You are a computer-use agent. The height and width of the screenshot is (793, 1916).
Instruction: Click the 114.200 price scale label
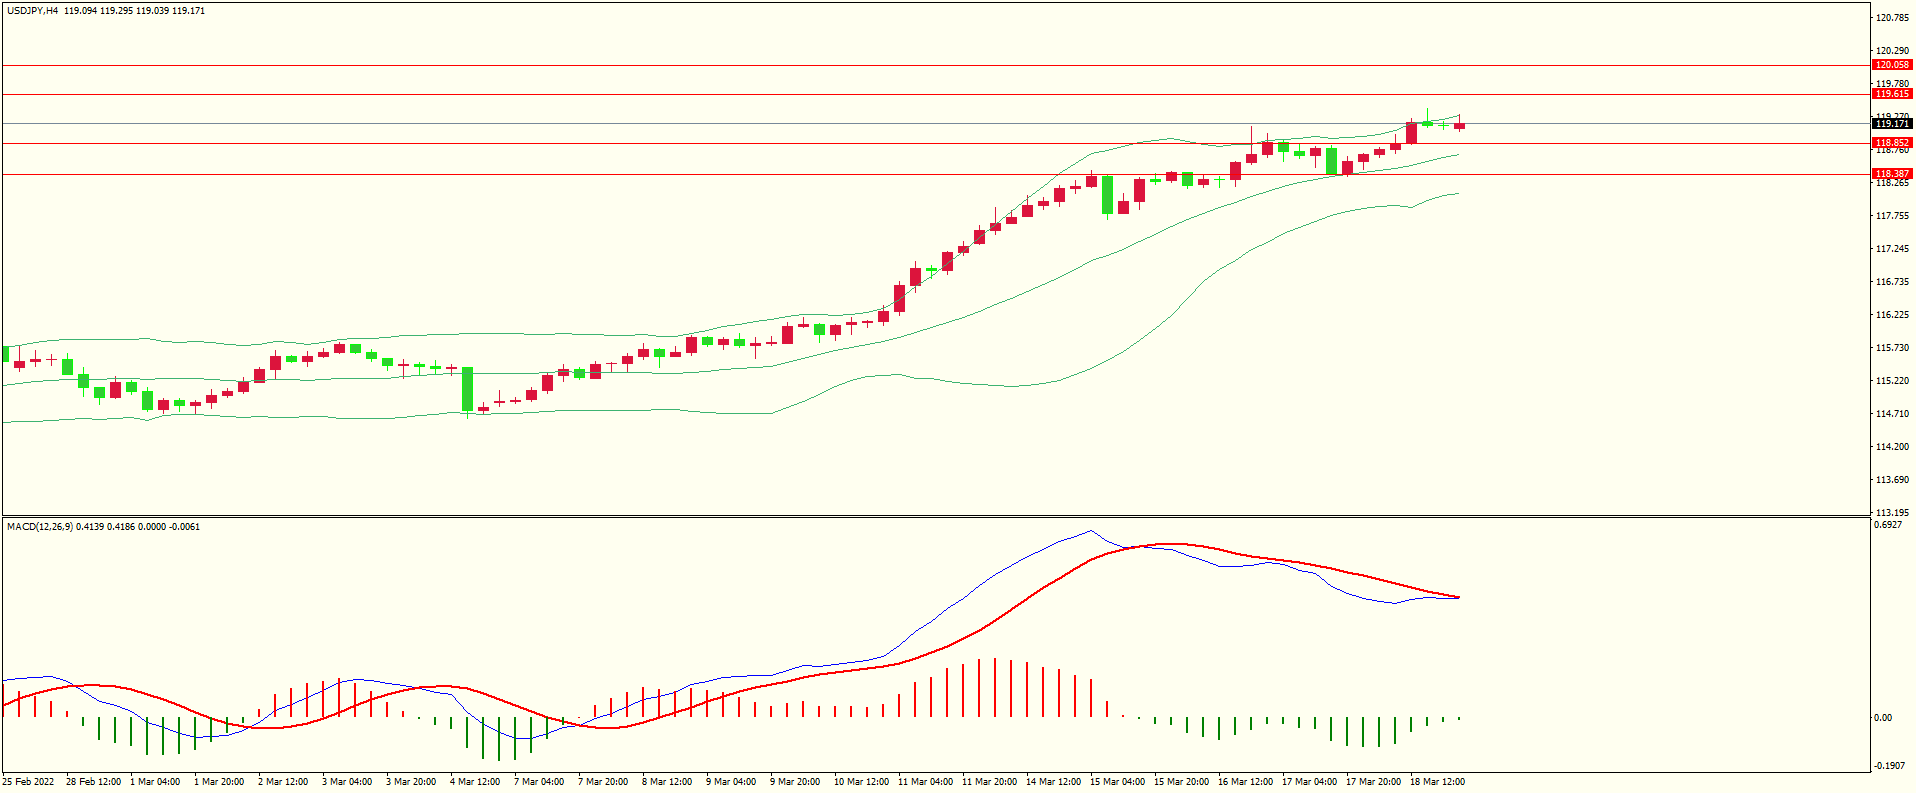coord(1893,447)
